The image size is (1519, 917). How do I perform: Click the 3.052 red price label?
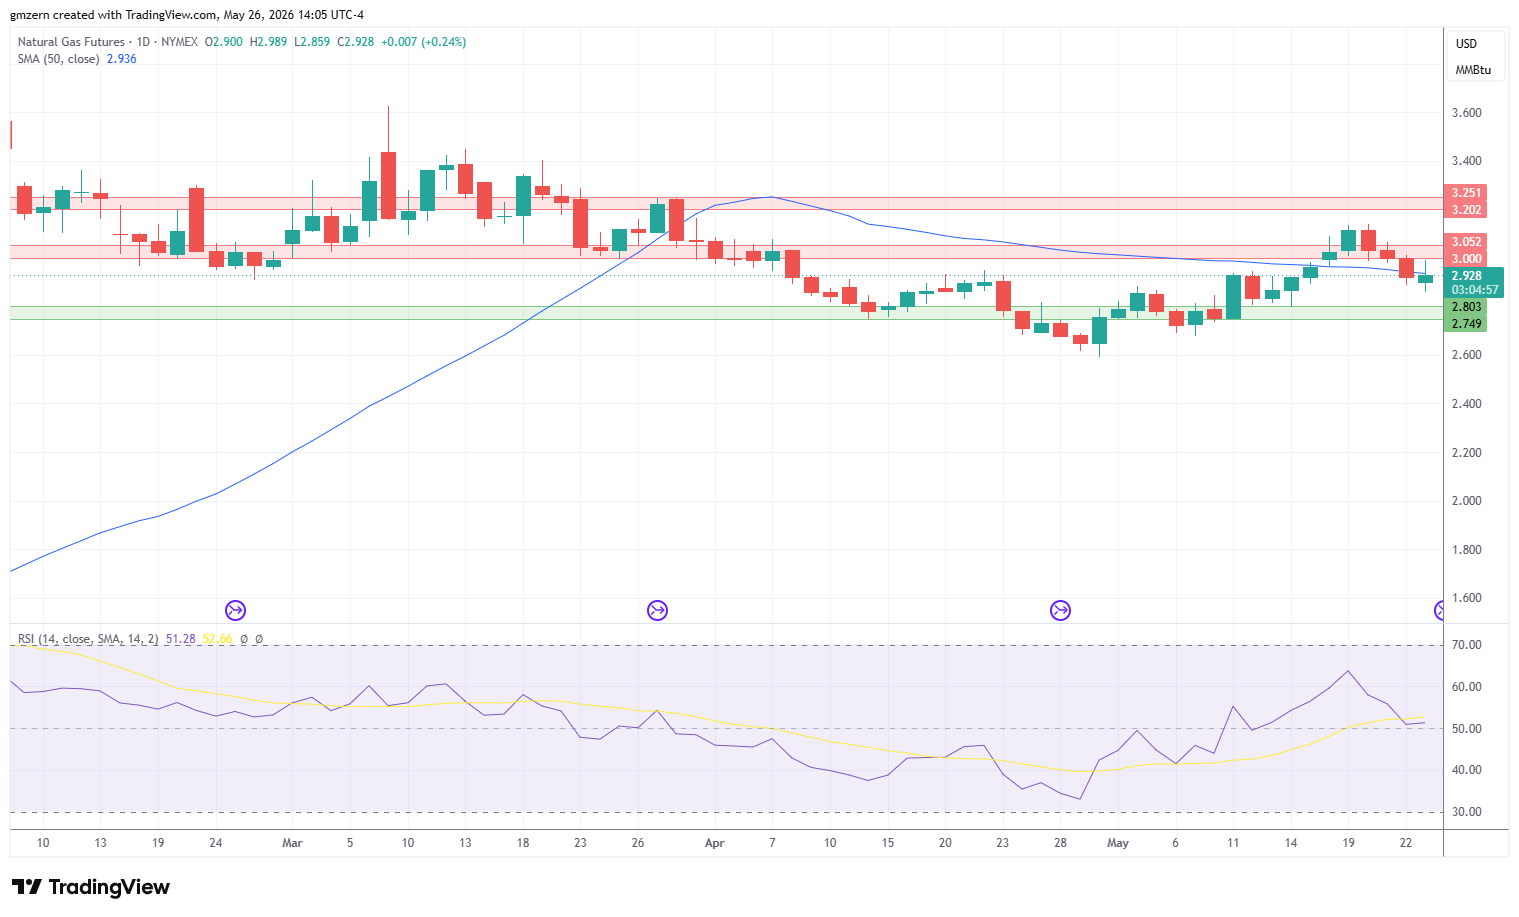(1466, 242)
